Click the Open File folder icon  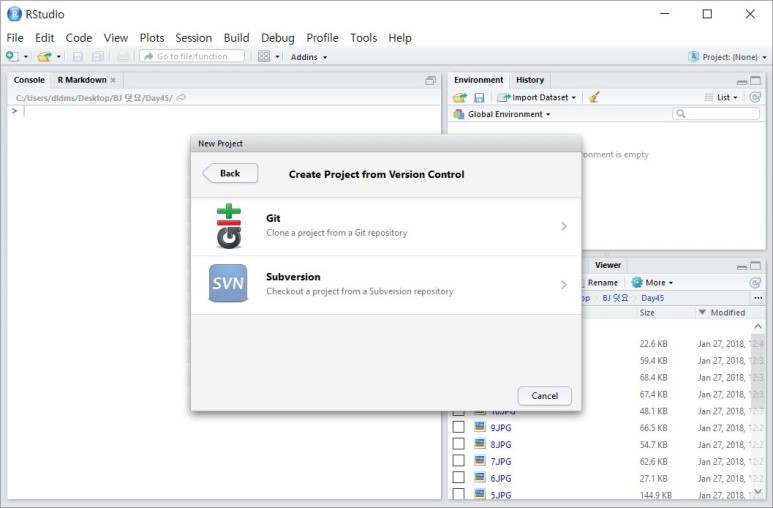44,57
